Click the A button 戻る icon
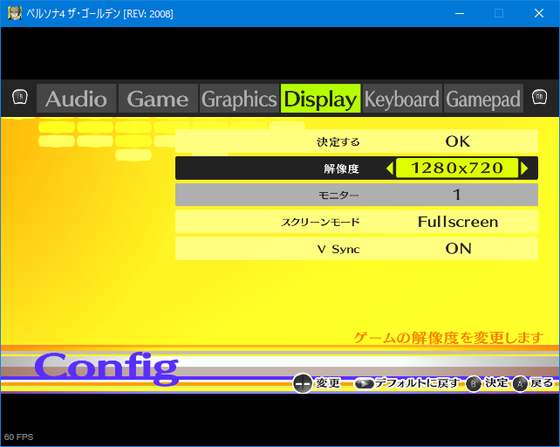The width and height of the screenshot is (560, 447). click(x=520, y=384)
